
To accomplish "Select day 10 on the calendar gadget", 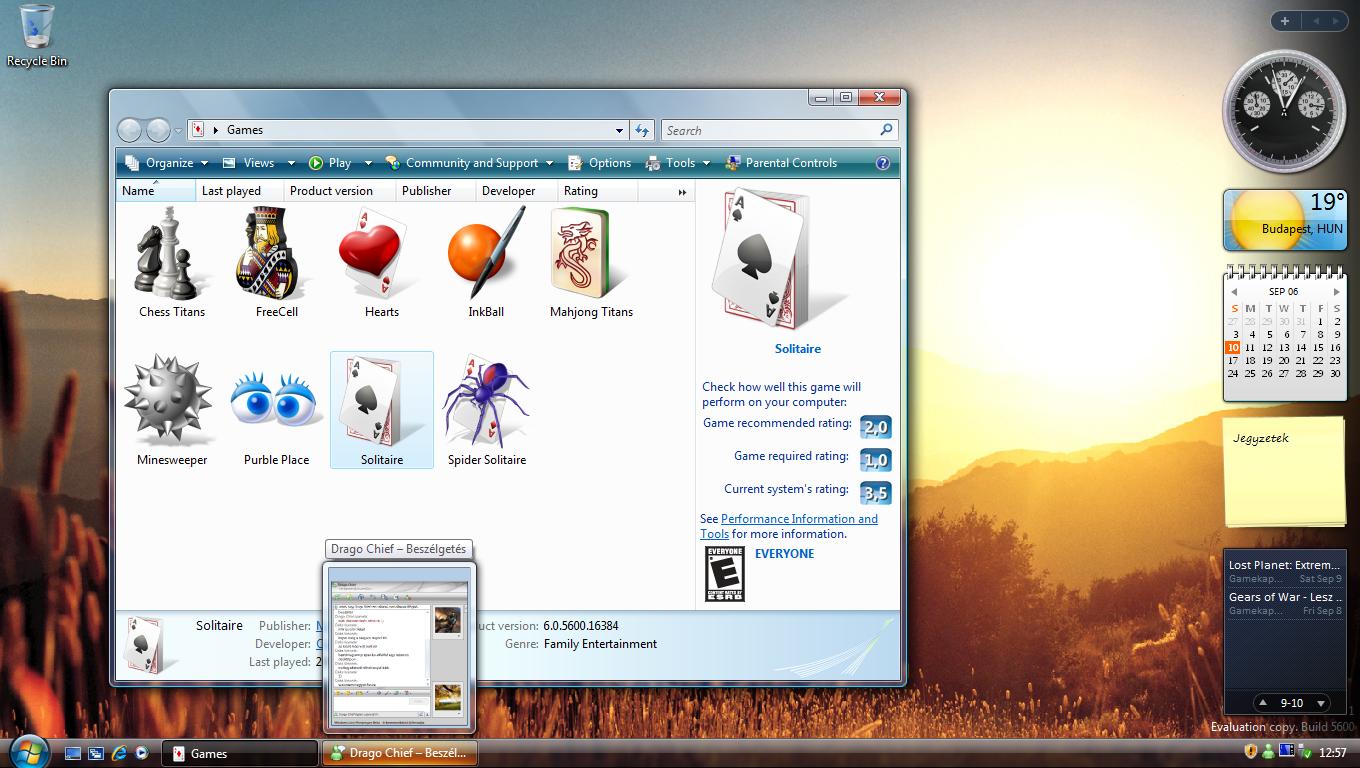I will tap(1233, 347).
